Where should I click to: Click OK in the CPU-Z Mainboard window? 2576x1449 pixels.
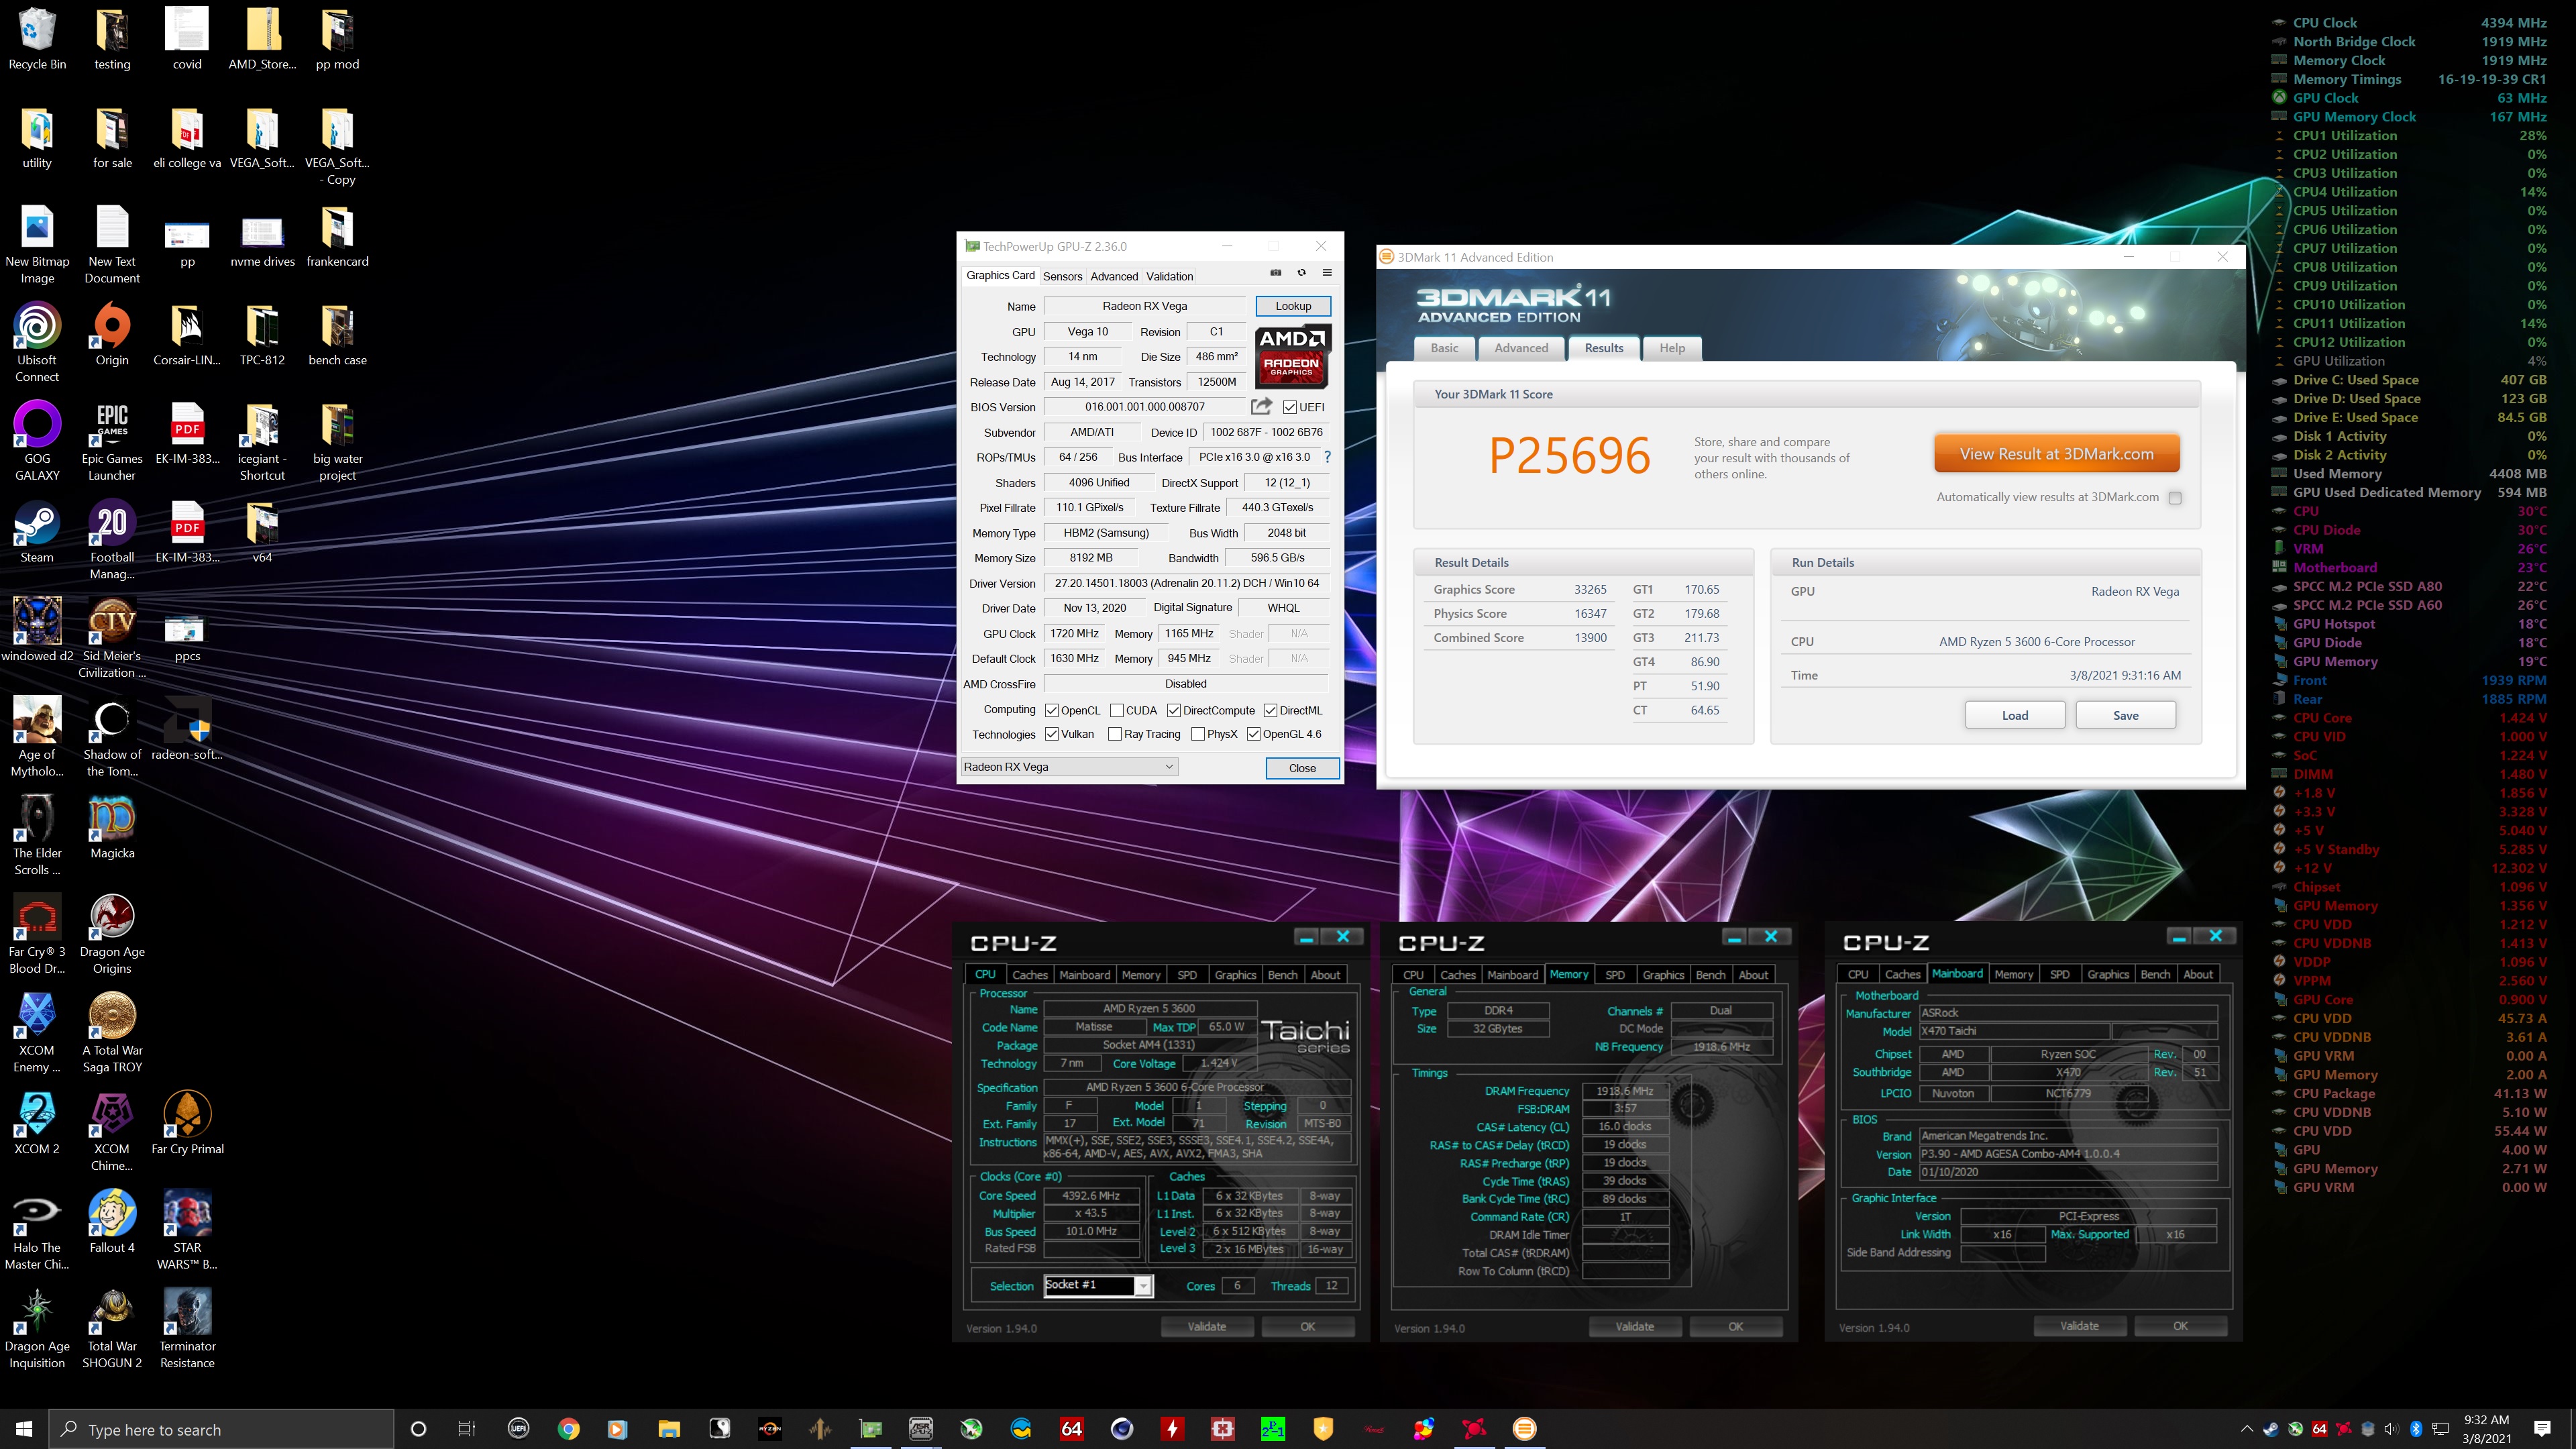click(2180, 1326)
